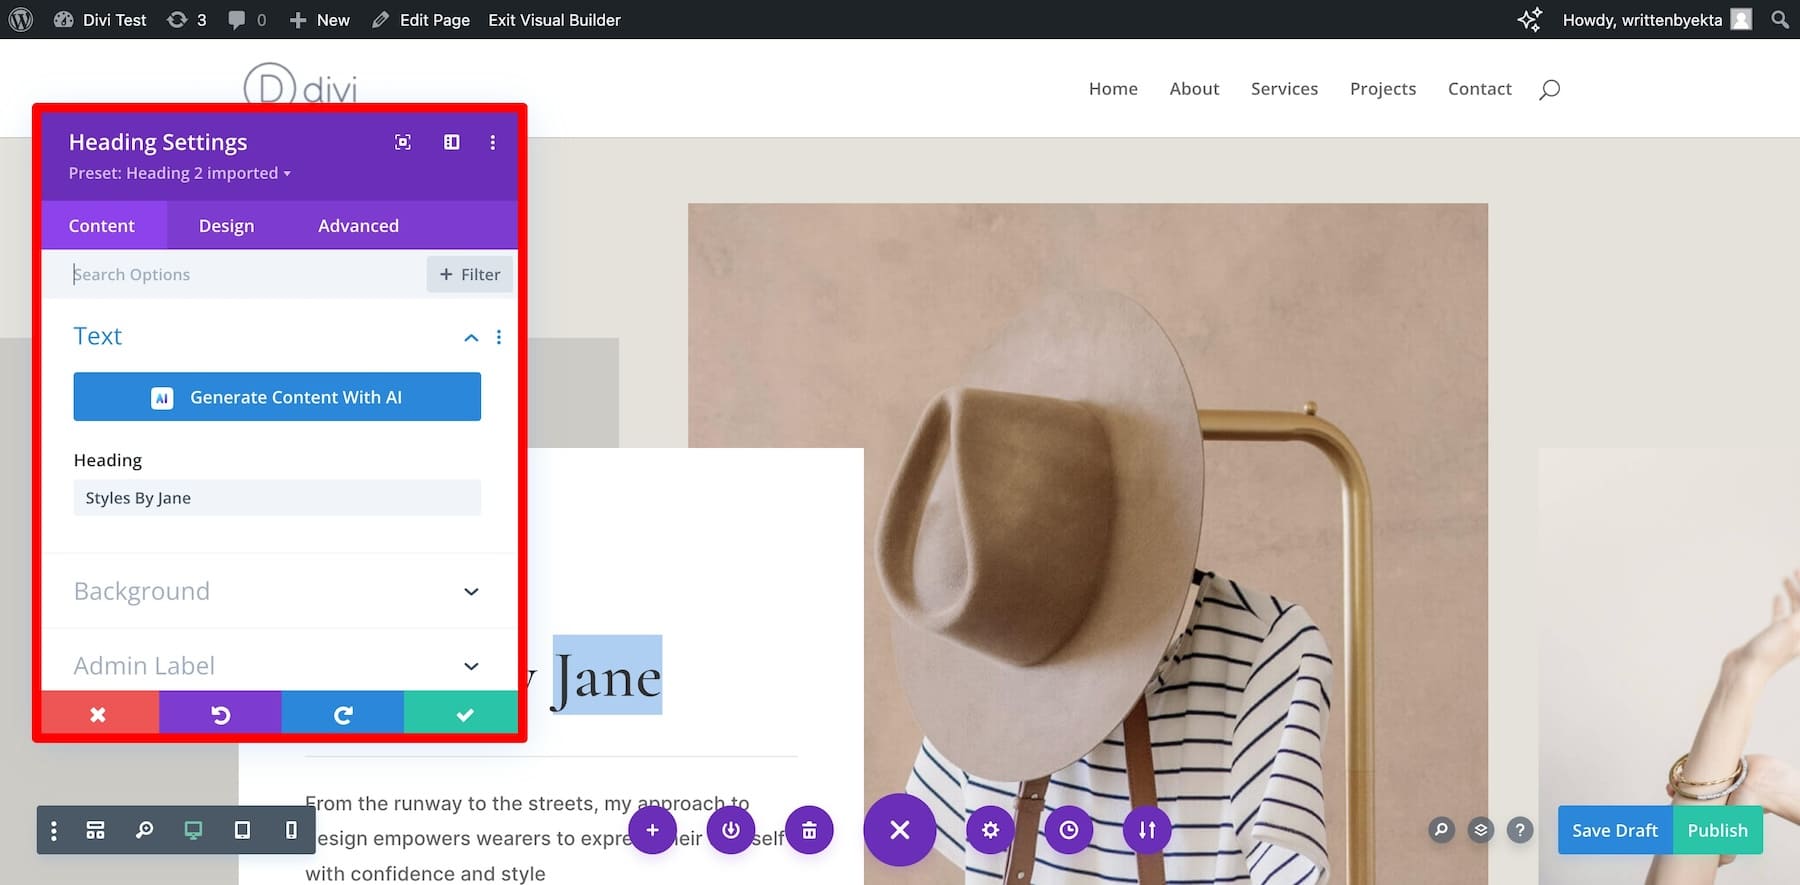1800x885 pixels.
Task: Open the Divi AI sparkle icon in admin bar
Action: 1530,19
